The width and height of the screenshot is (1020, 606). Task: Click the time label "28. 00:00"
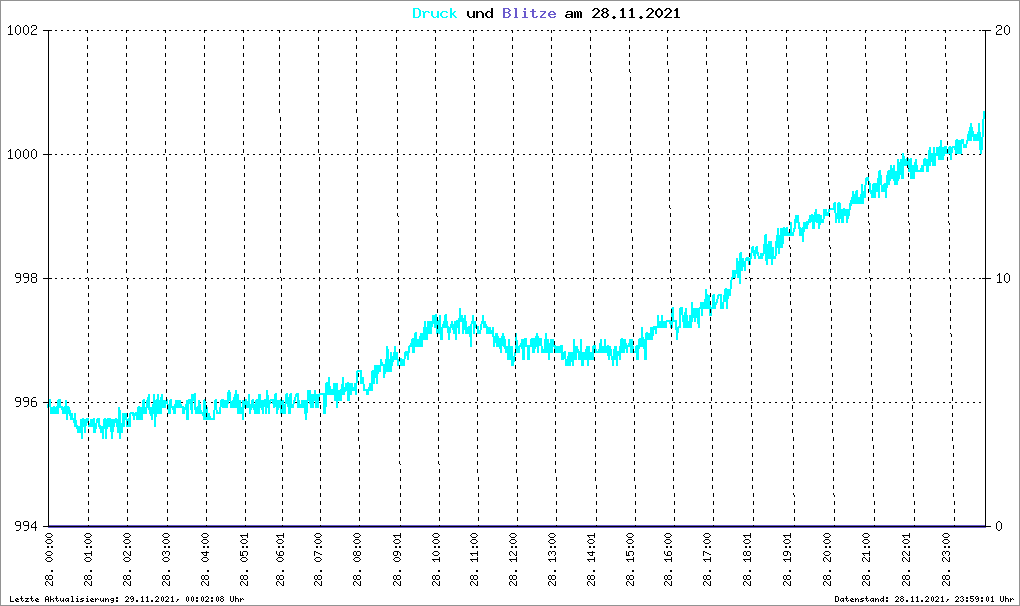(49, 559)
